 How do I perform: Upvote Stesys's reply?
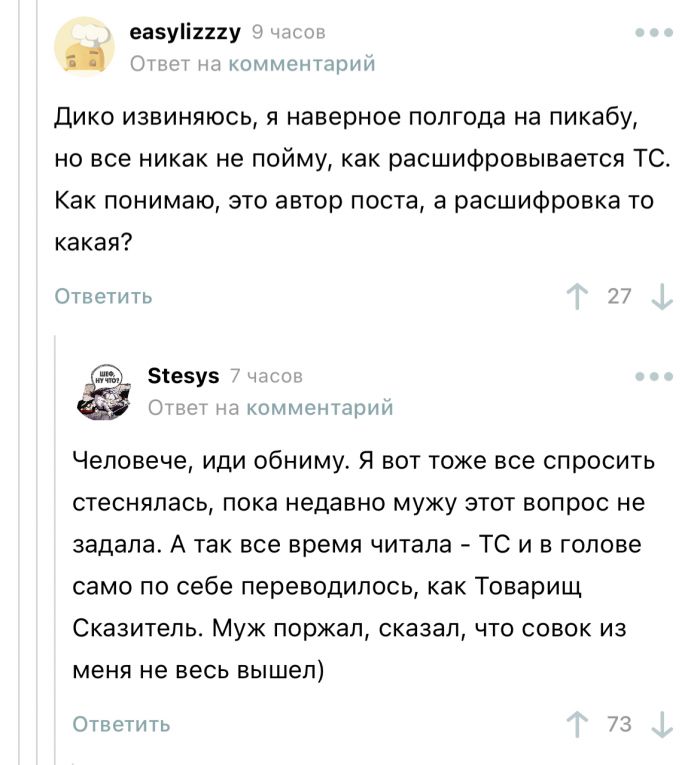(x=578, y=724)
